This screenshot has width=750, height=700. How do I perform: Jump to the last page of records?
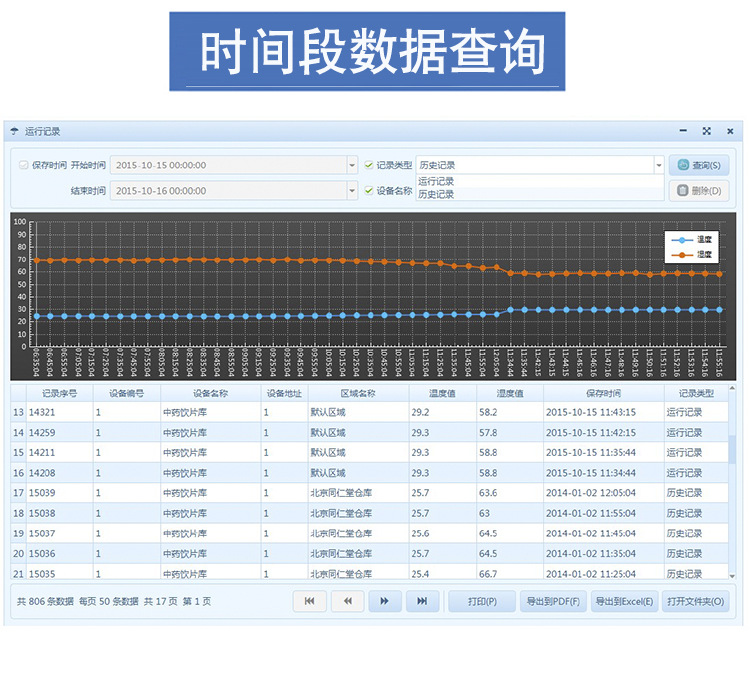[x=422, y=601]
